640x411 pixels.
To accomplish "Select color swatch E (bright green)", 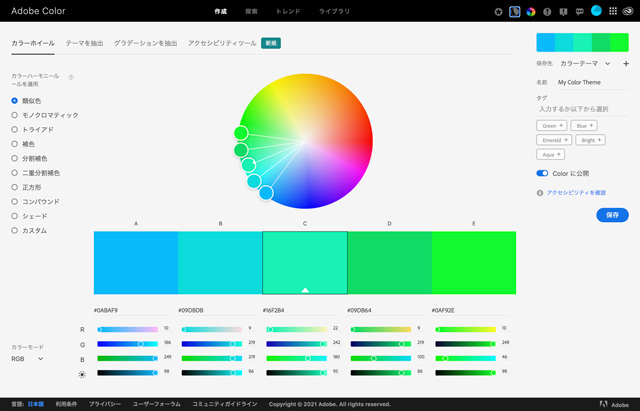I will pyautogui.click(x=474, y=263).
